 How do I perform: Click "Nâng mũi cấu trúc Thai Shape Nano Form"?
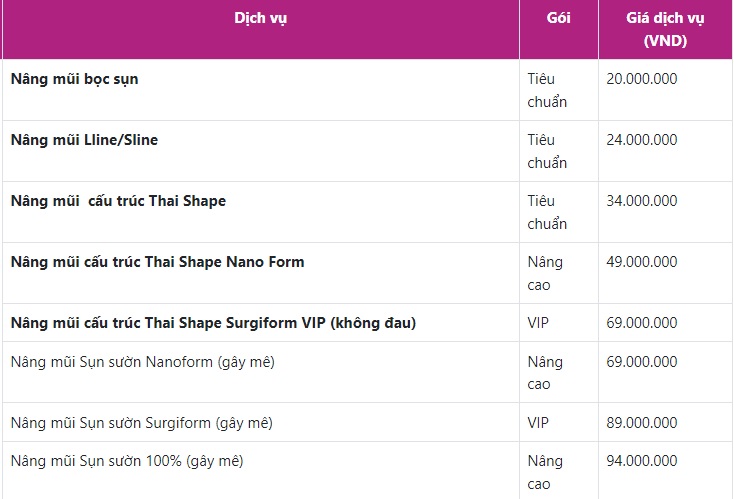point(158,262)
